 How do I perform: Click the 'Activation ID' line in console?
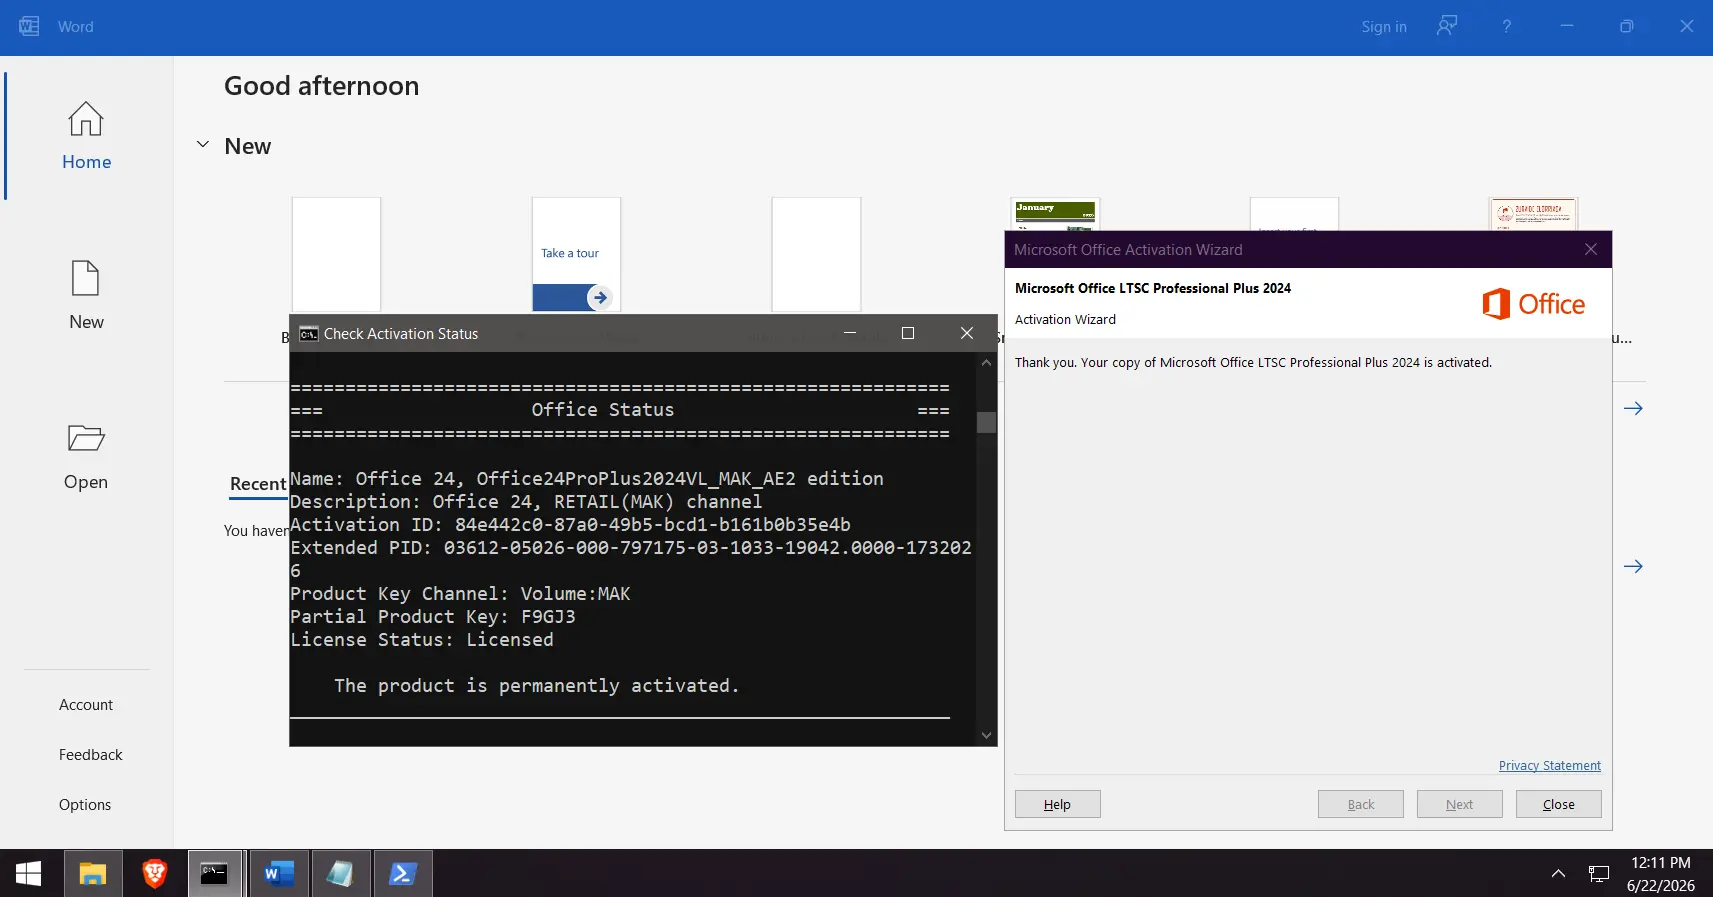(571, 525)
